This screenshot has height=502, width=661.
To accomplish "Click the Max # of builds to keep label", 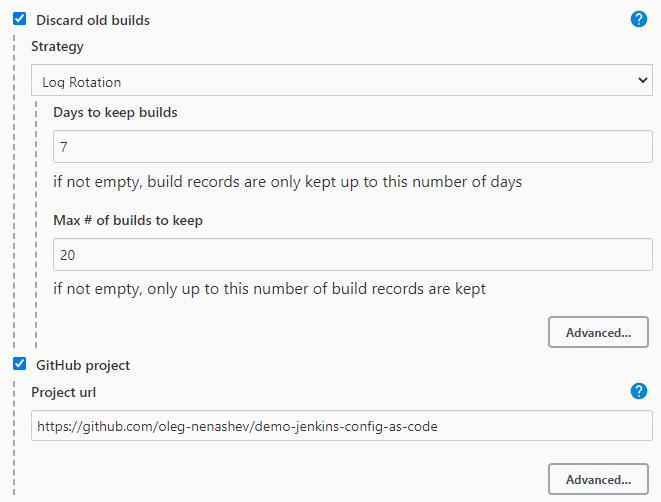I will 128,220.
